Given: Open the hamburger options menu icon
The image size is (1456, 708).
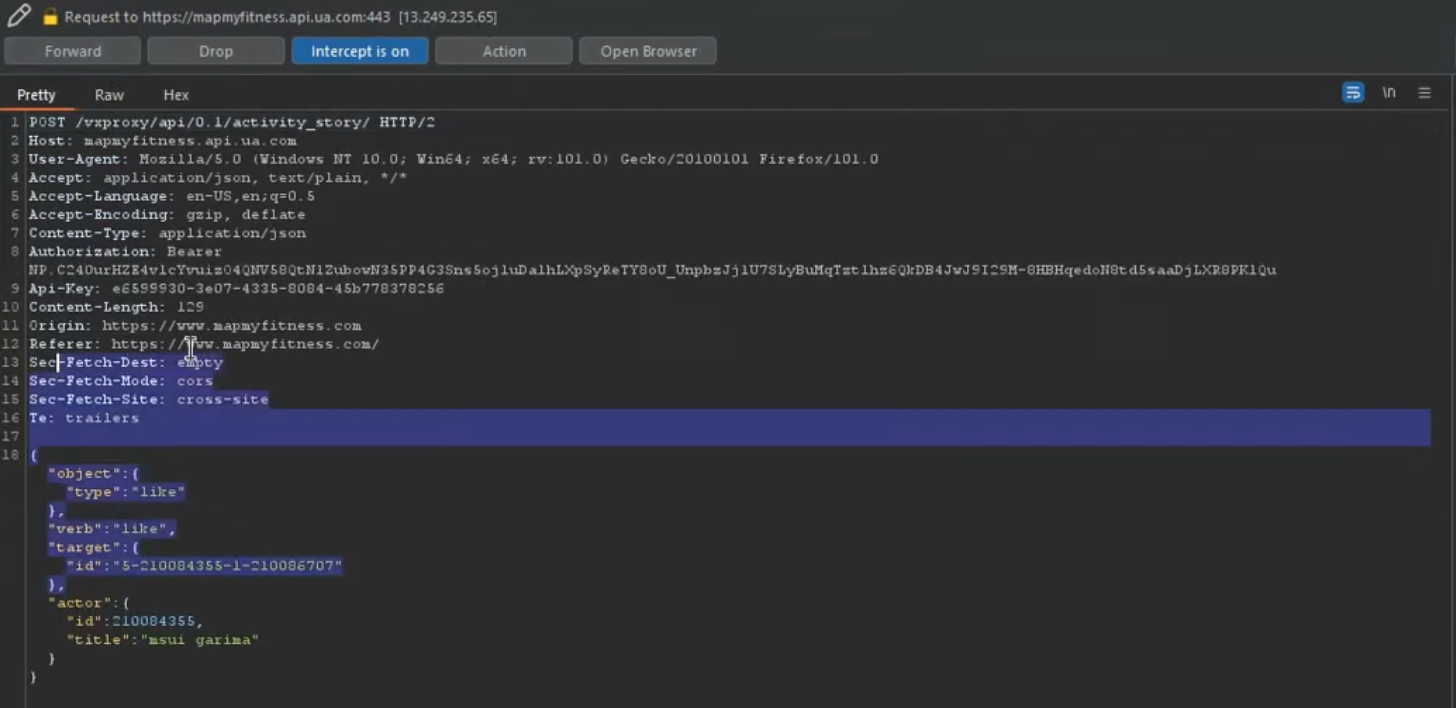Looking at the screenshot, I should (x=1424, y=93).
